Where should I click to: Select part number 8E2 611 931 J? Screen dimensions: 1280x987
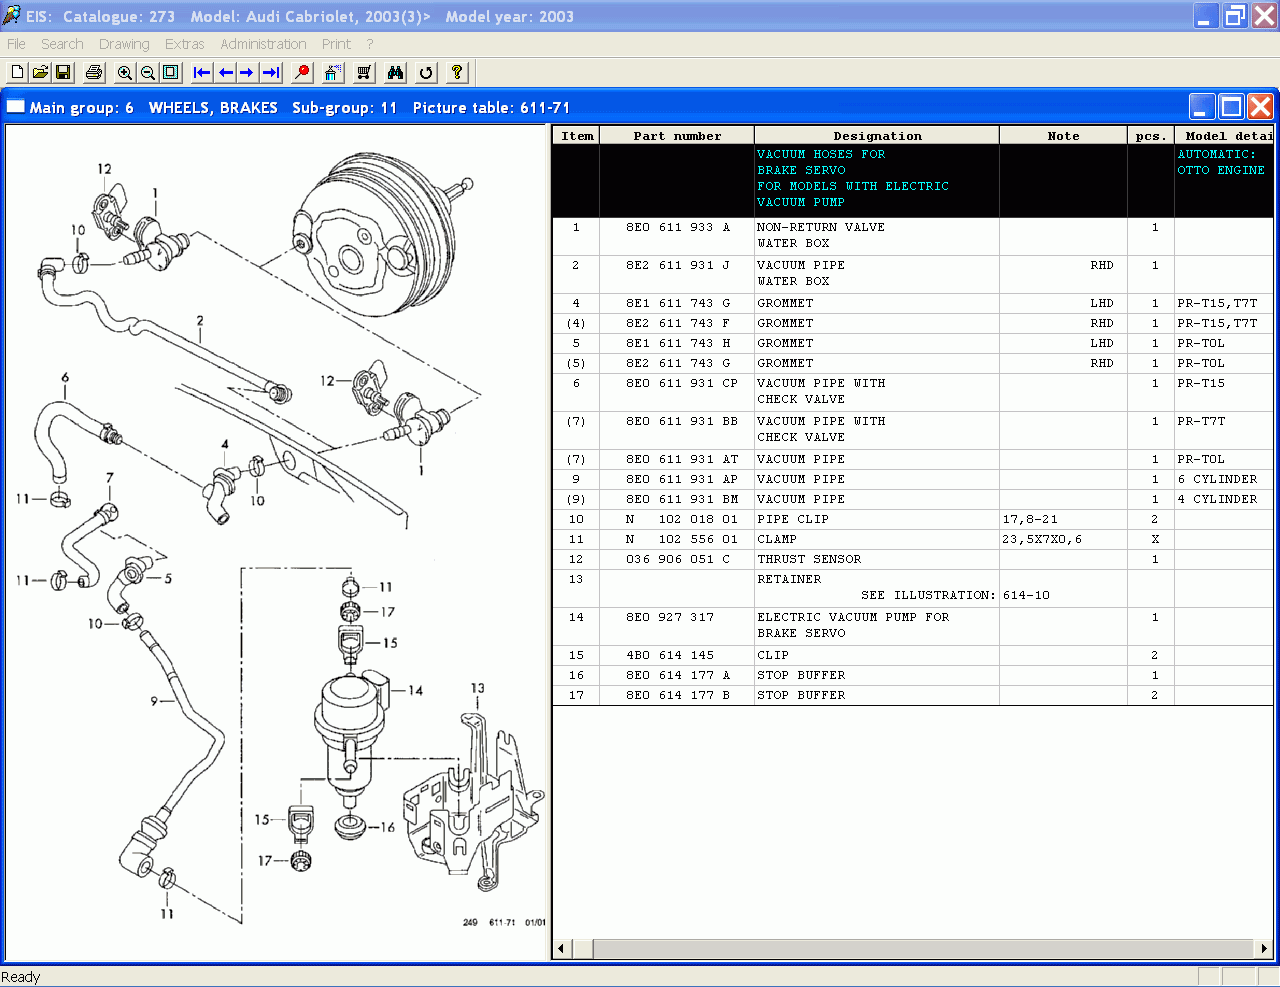(x=678, y=265)
